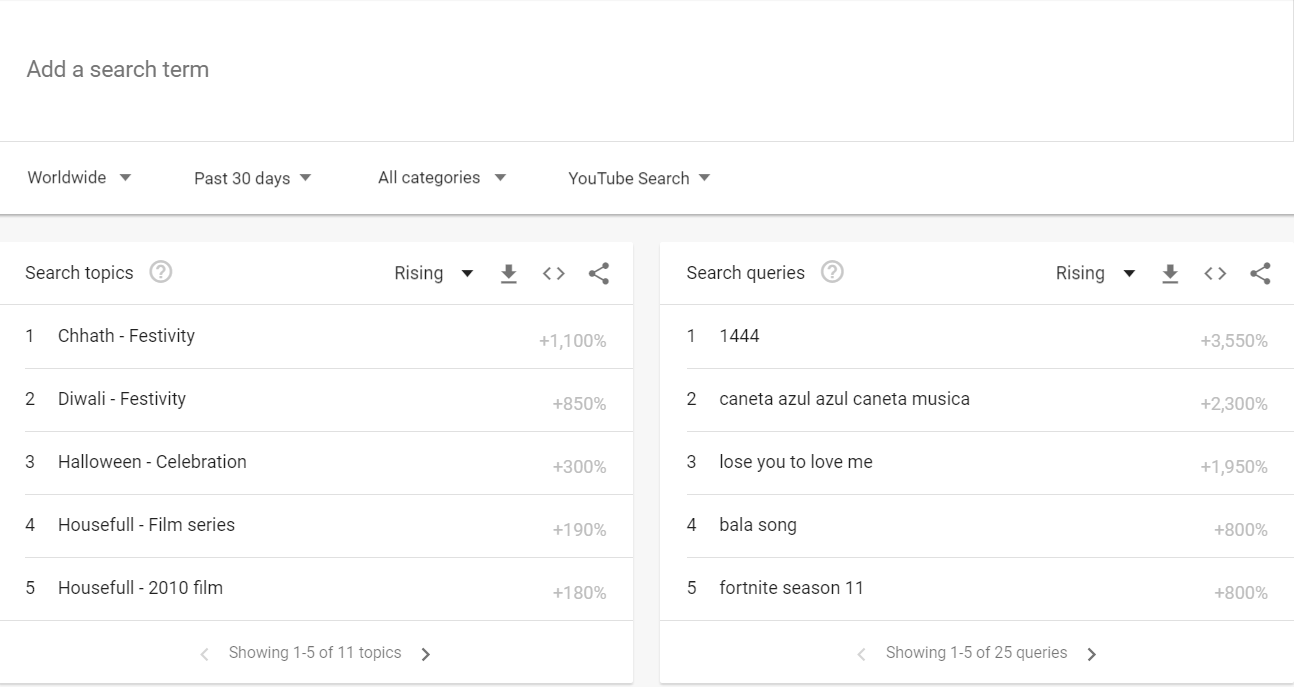Go to next page of queries
Viewport: 1294px width, 687px height.
pyautogui.click(x=1092, y=654)
